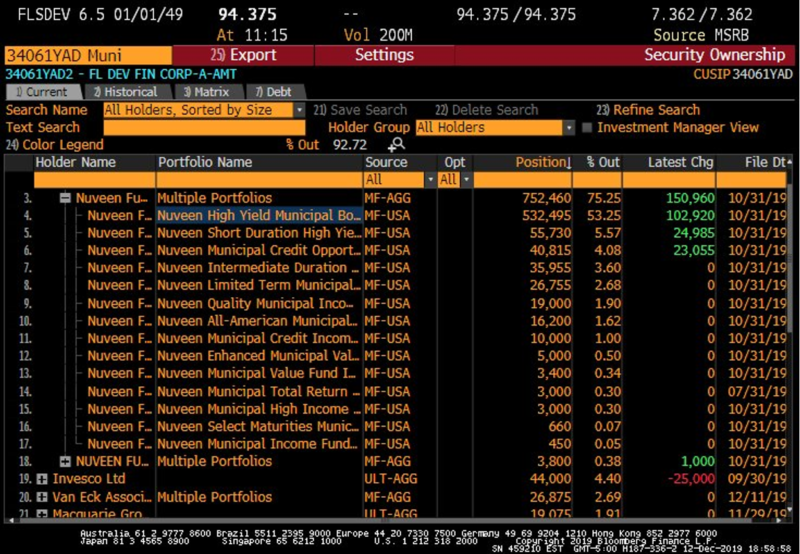Expand the Van Eck Associ.. holder
The image size is (800, 554).
coord(42,497)
